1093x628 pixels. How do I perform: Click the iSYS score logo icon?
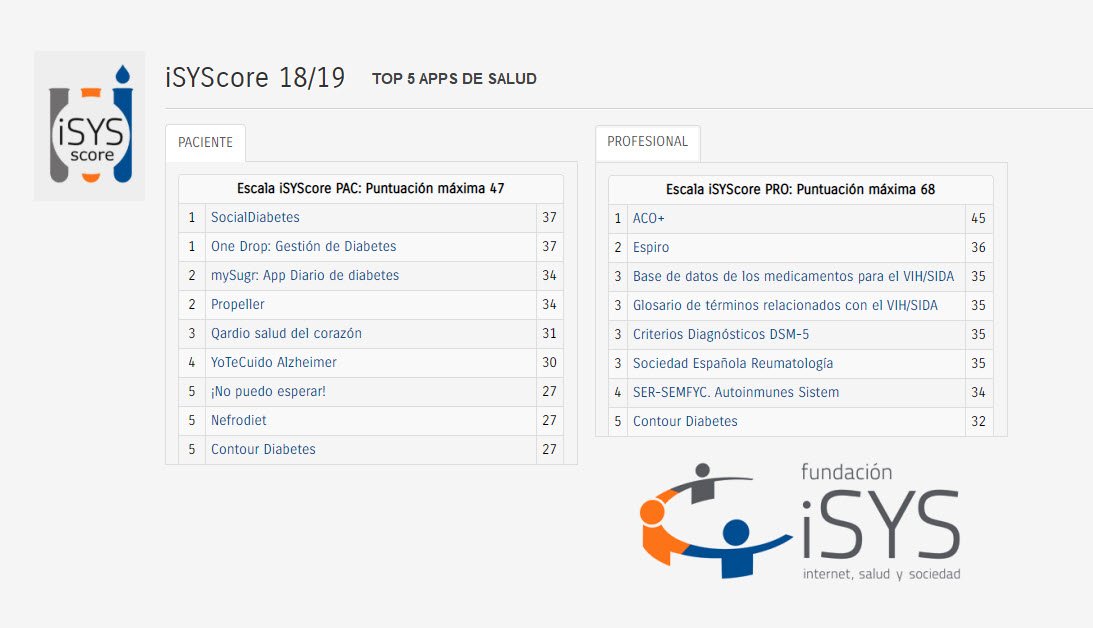point(90,126)
